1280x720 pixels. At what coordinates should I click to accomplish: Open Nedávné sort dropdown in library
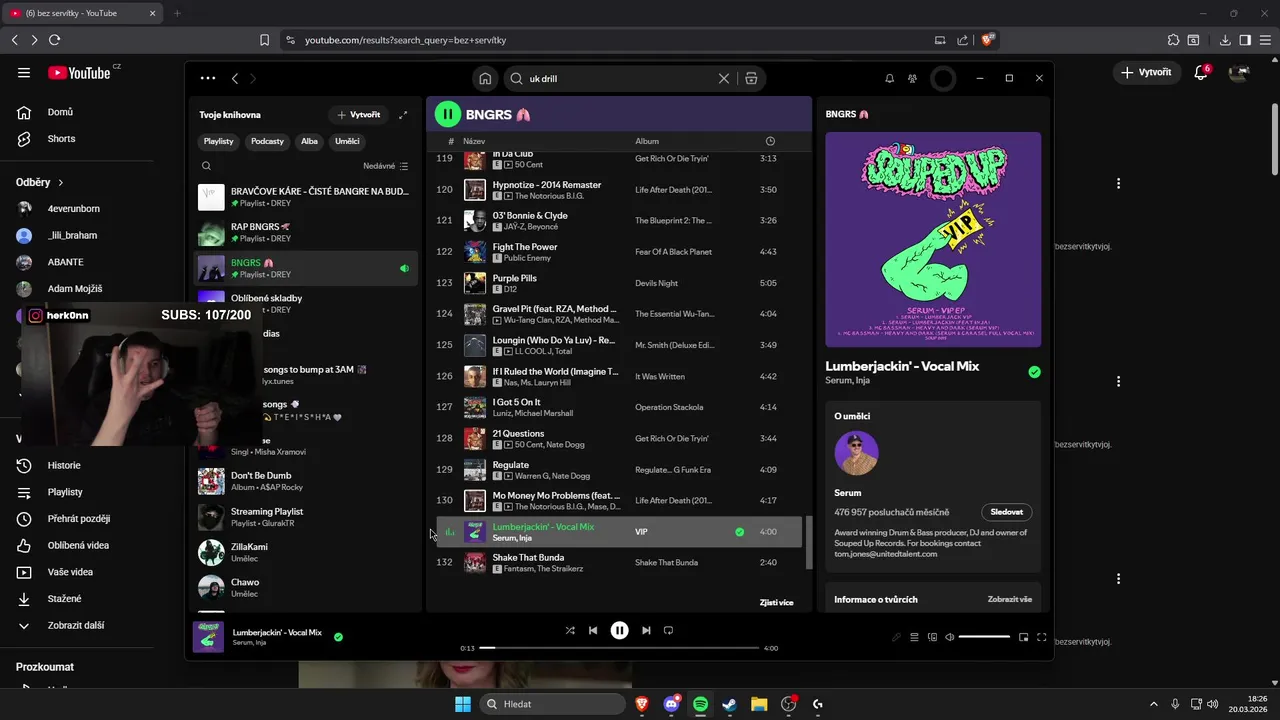(x=385, y=166)
